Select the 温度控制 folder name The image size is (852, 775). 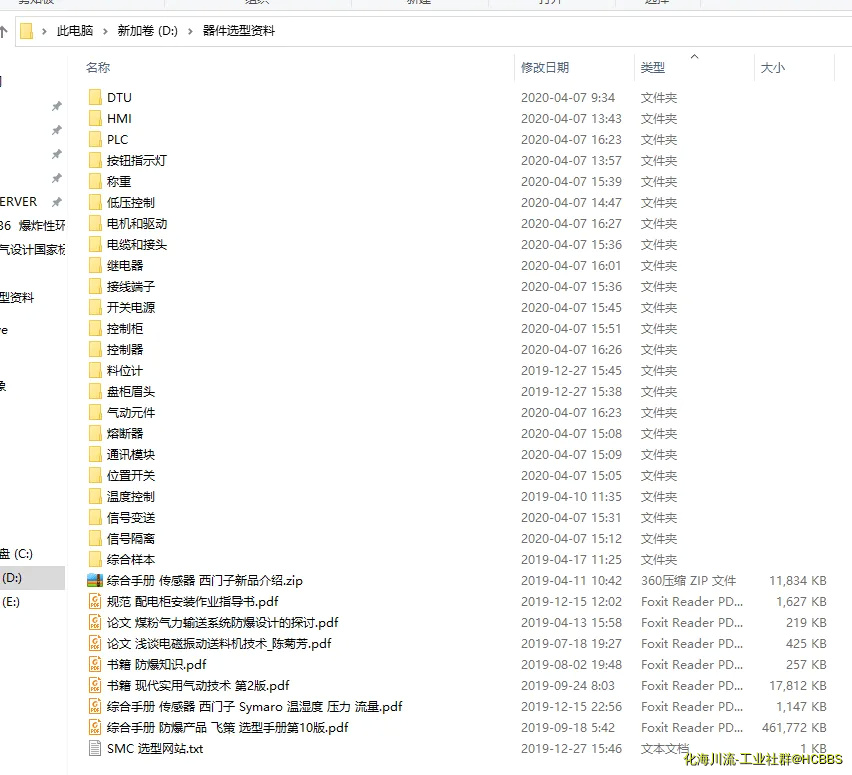[x=131, y=497]
